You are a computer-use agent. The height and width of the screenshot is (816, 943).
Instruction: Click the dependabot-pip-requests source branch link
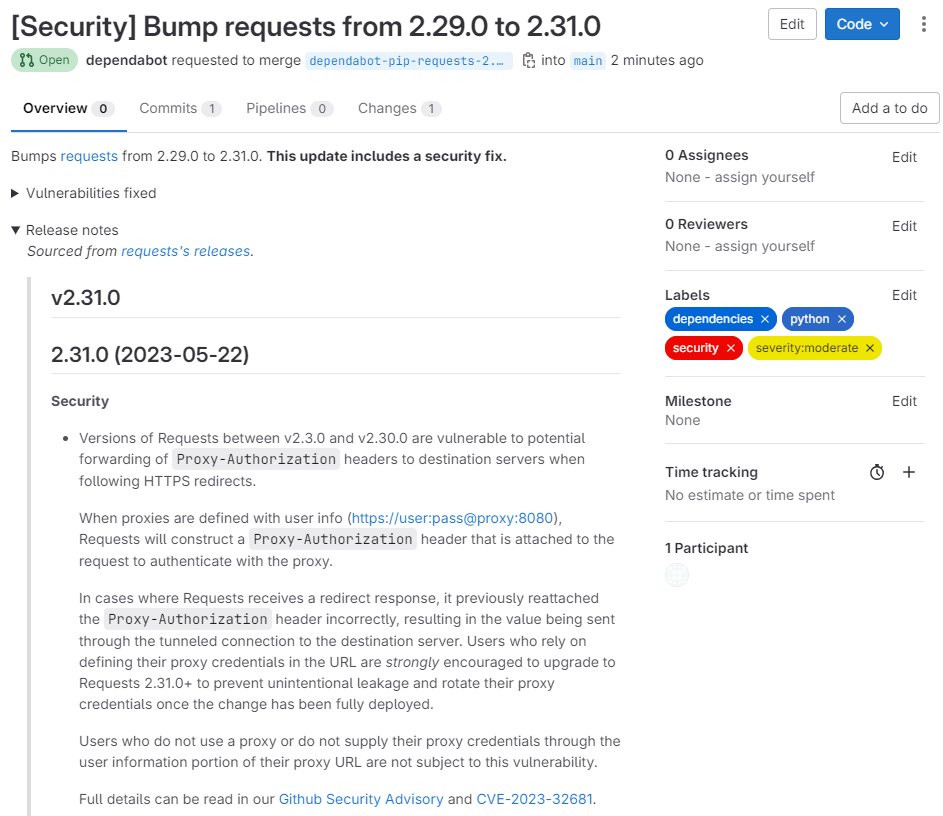[409, 61]
